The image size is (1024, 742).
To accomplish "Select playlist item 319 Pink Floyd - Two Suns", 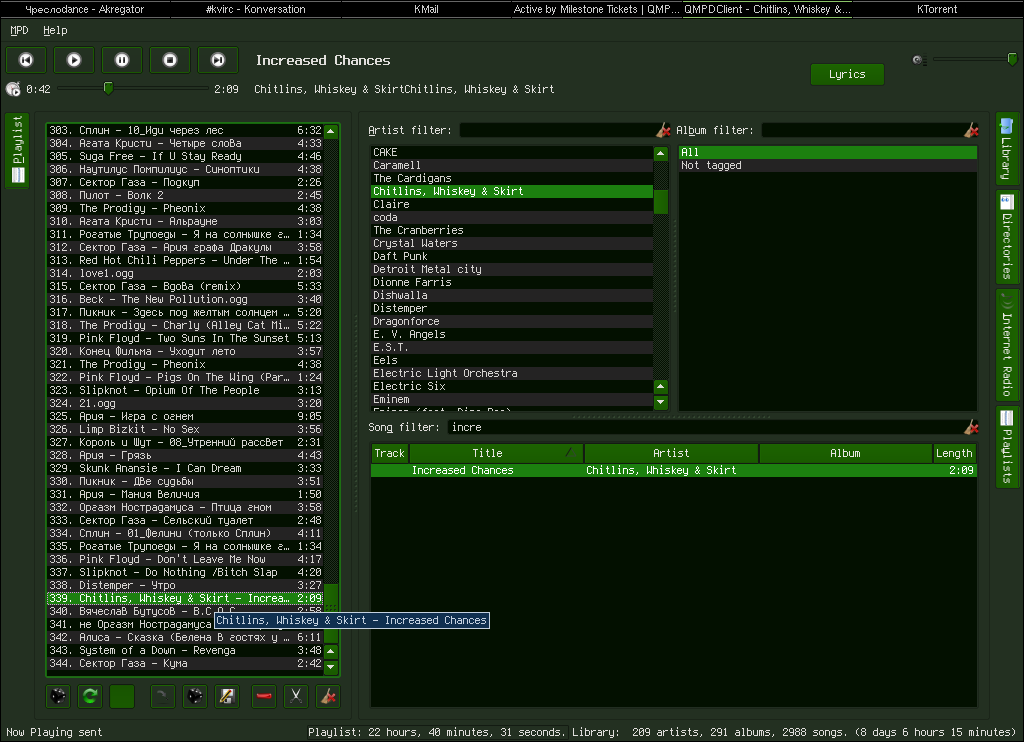I will click(185, 338).
